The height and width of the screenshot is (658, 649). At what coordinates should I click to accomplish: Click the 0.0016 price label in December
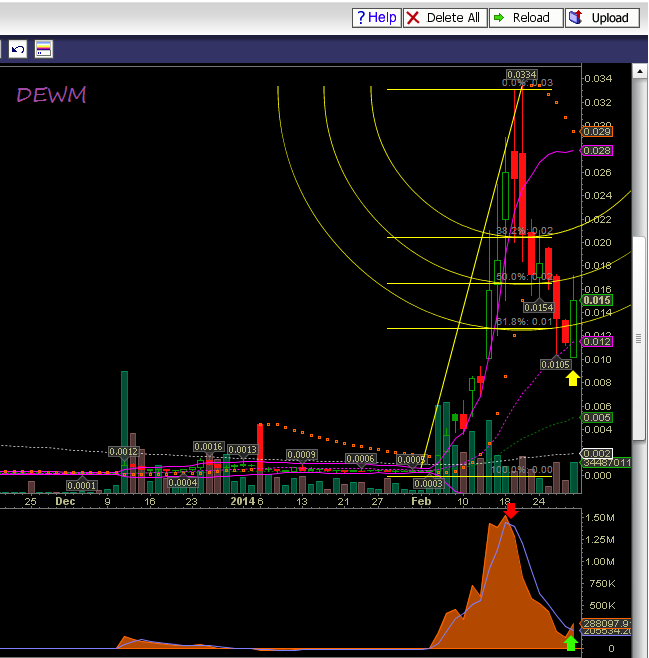pyautogui.click(x=208, y=447)
